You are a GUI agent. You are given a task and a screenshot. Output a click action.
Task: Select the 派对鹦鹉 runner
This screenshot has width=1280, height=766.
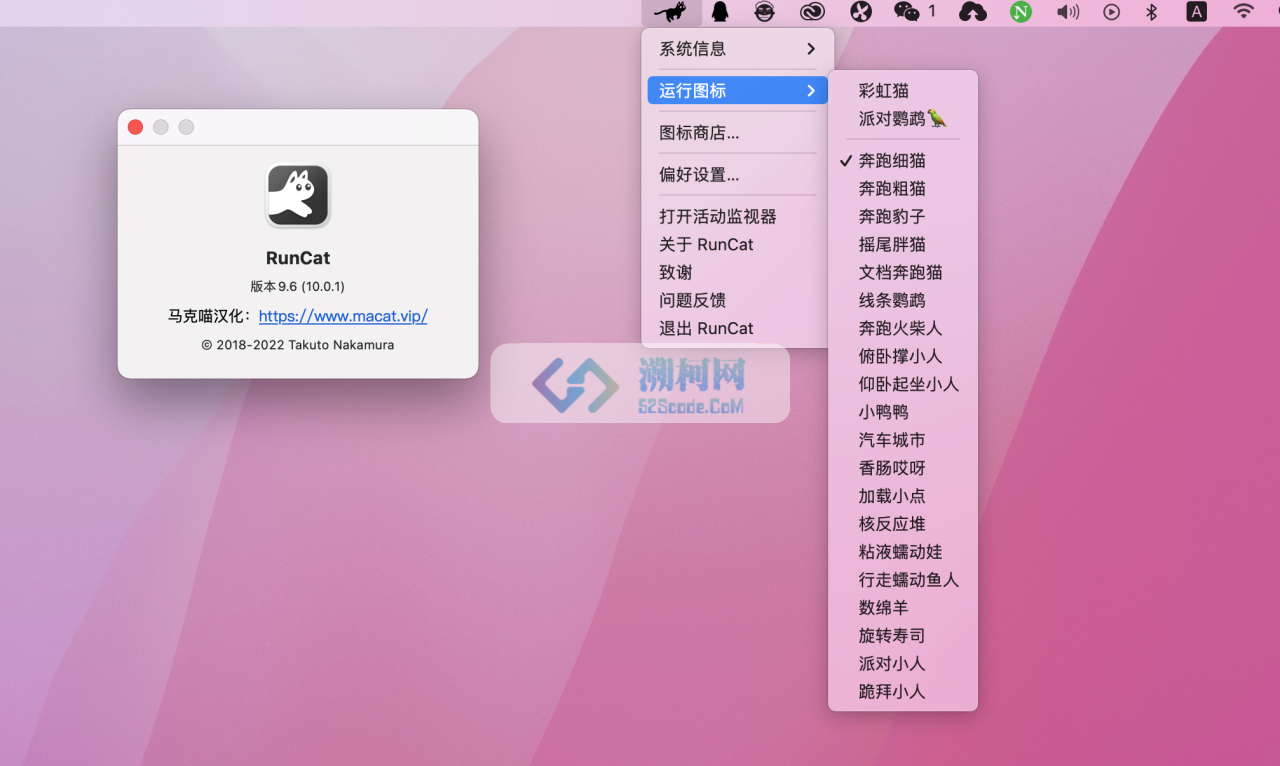click(x=903, y=118)
